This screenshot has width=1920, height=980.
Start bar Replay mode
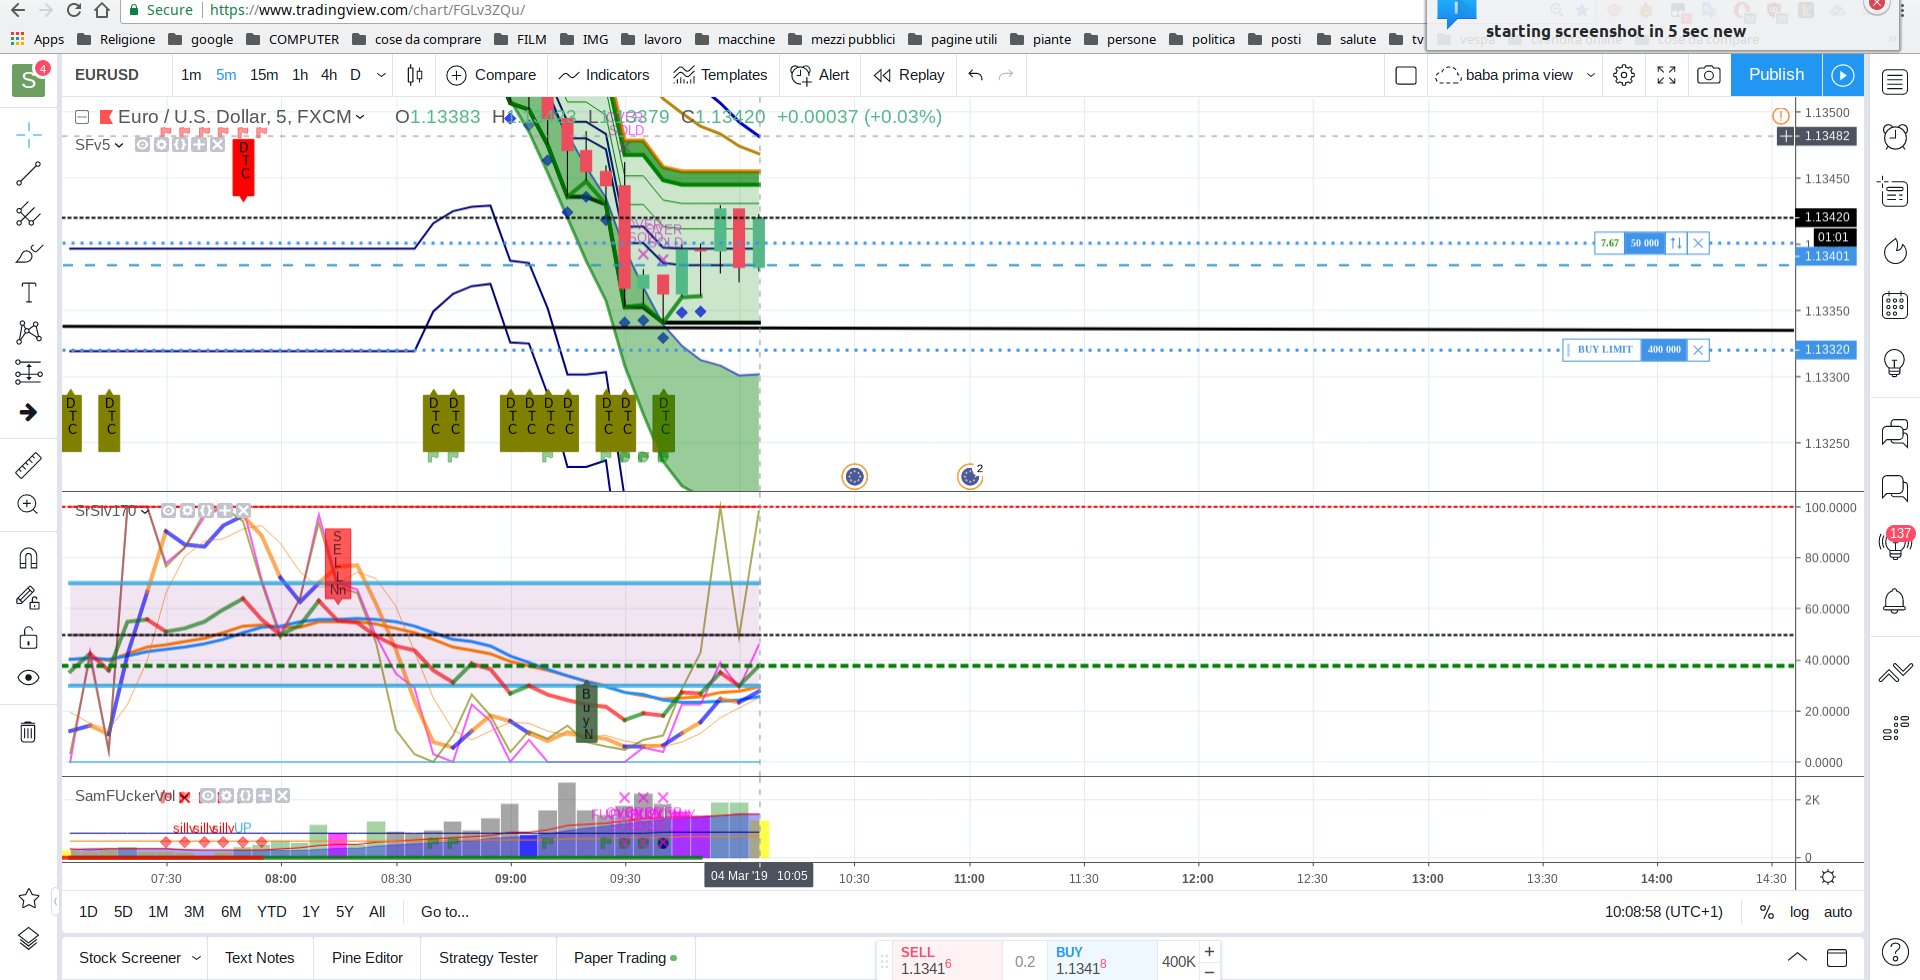pos(908,75)
